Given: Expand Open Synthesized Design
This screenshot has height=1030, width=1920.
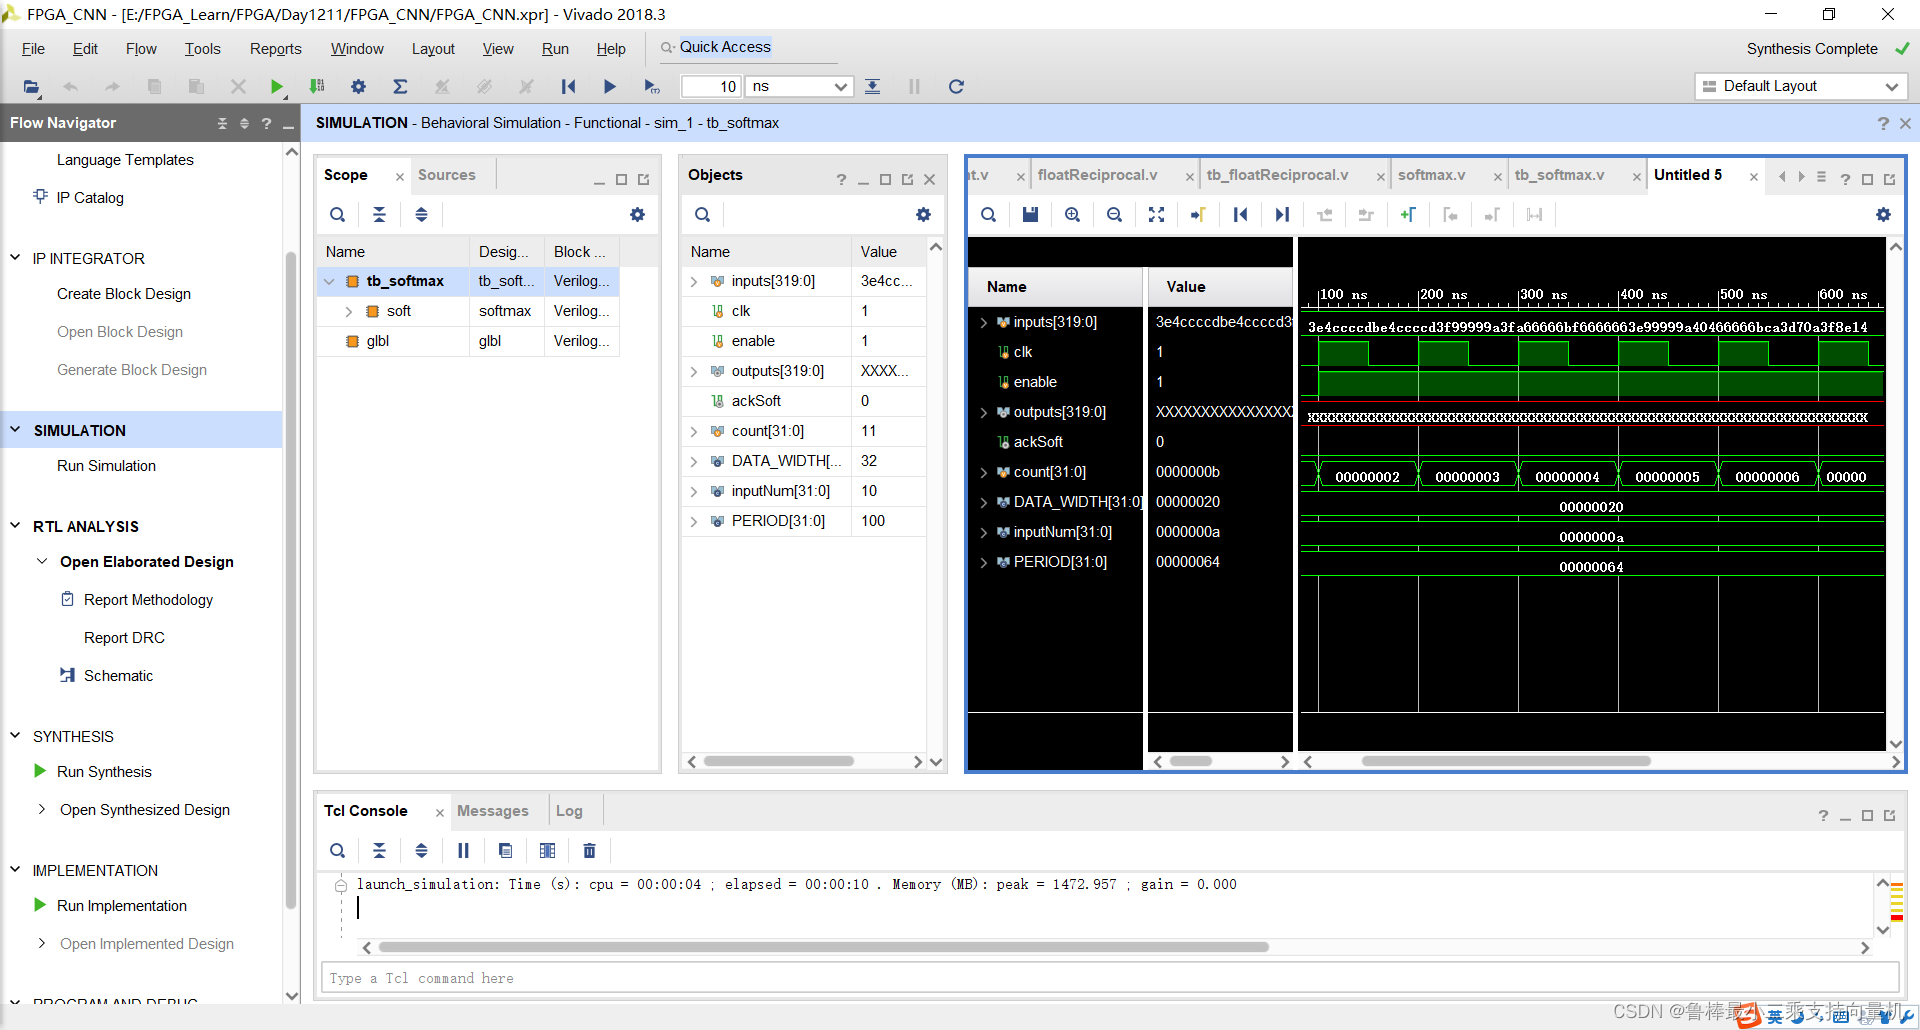Looking at the screenshot, I should click(x=41, y=809).
